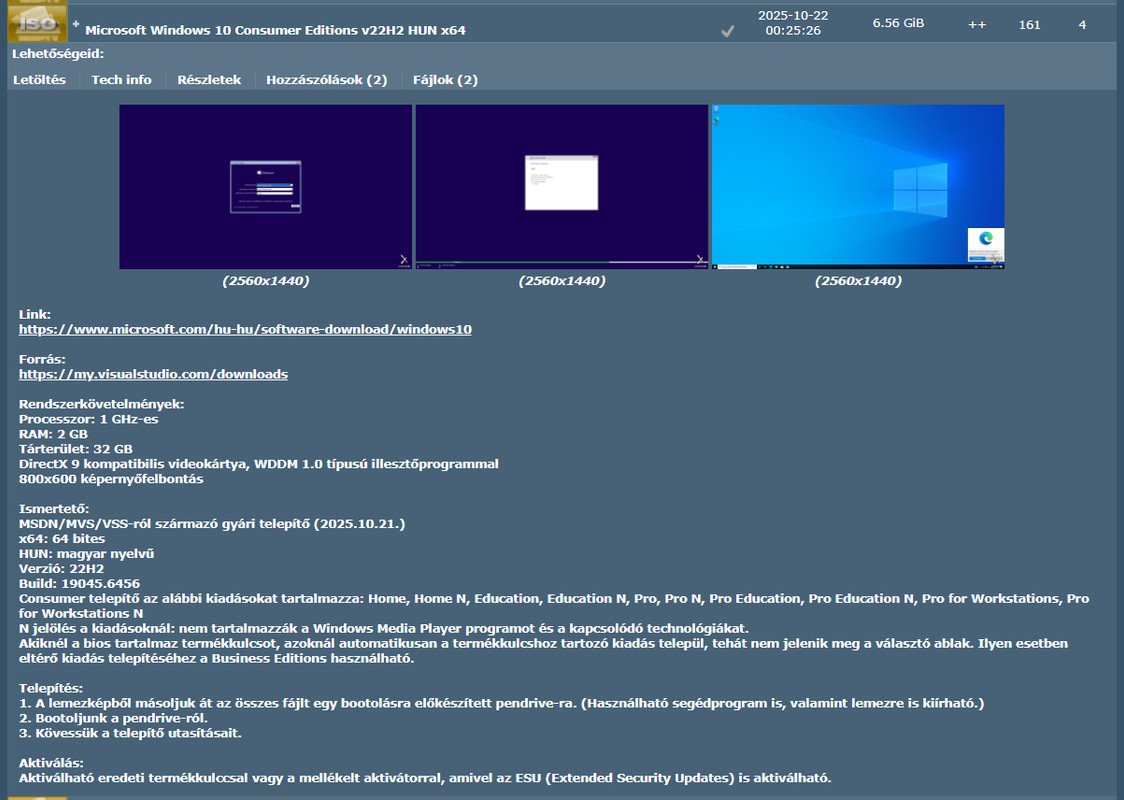Image resolution: width=1124 pixels, height=800 pixels.
Task: Click the Lehetőségeid: label
Action: [58, 54]
